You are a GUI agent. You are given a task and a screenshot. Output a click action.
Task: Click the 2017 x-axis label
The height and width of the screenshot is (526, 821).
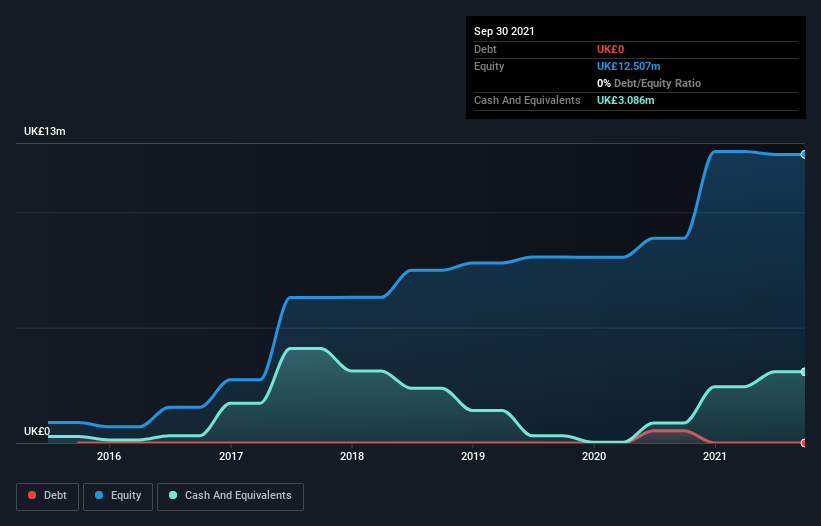[231, 456]
